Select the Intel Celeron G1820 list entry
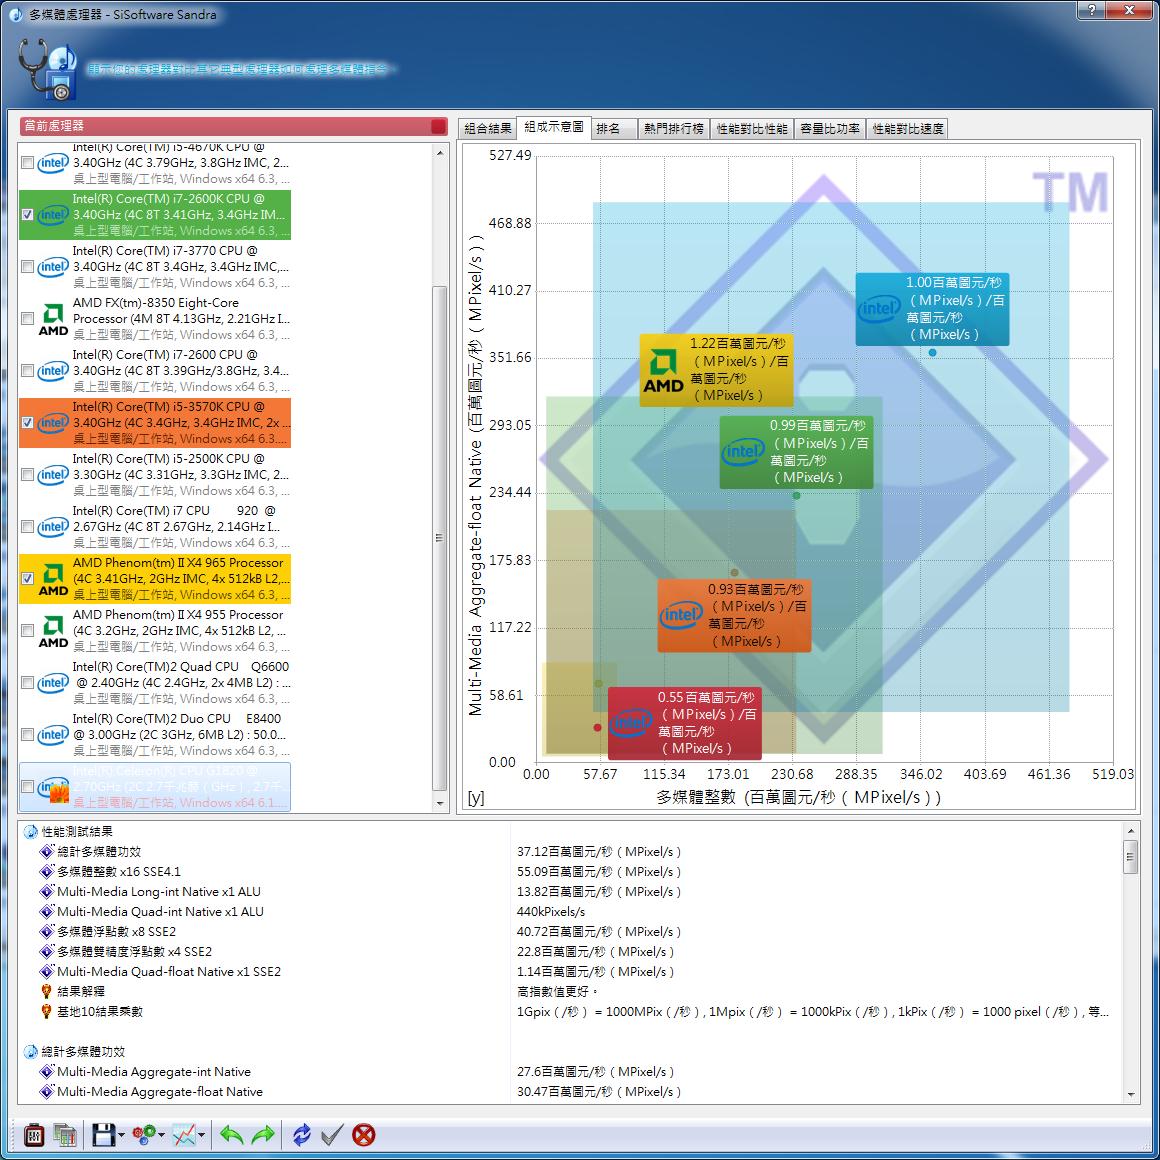 pos(155,787)
